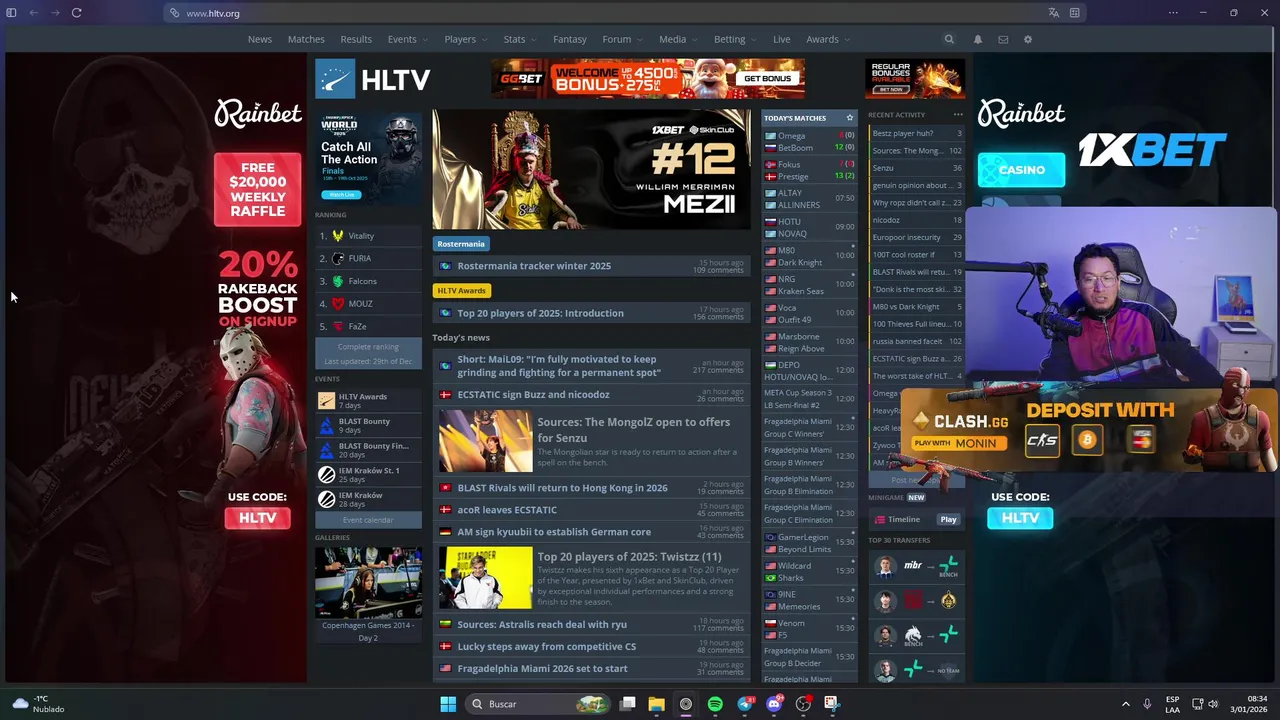
Task: Click the IEM Kraków St. 1 event logo
Action: (326, 475)
